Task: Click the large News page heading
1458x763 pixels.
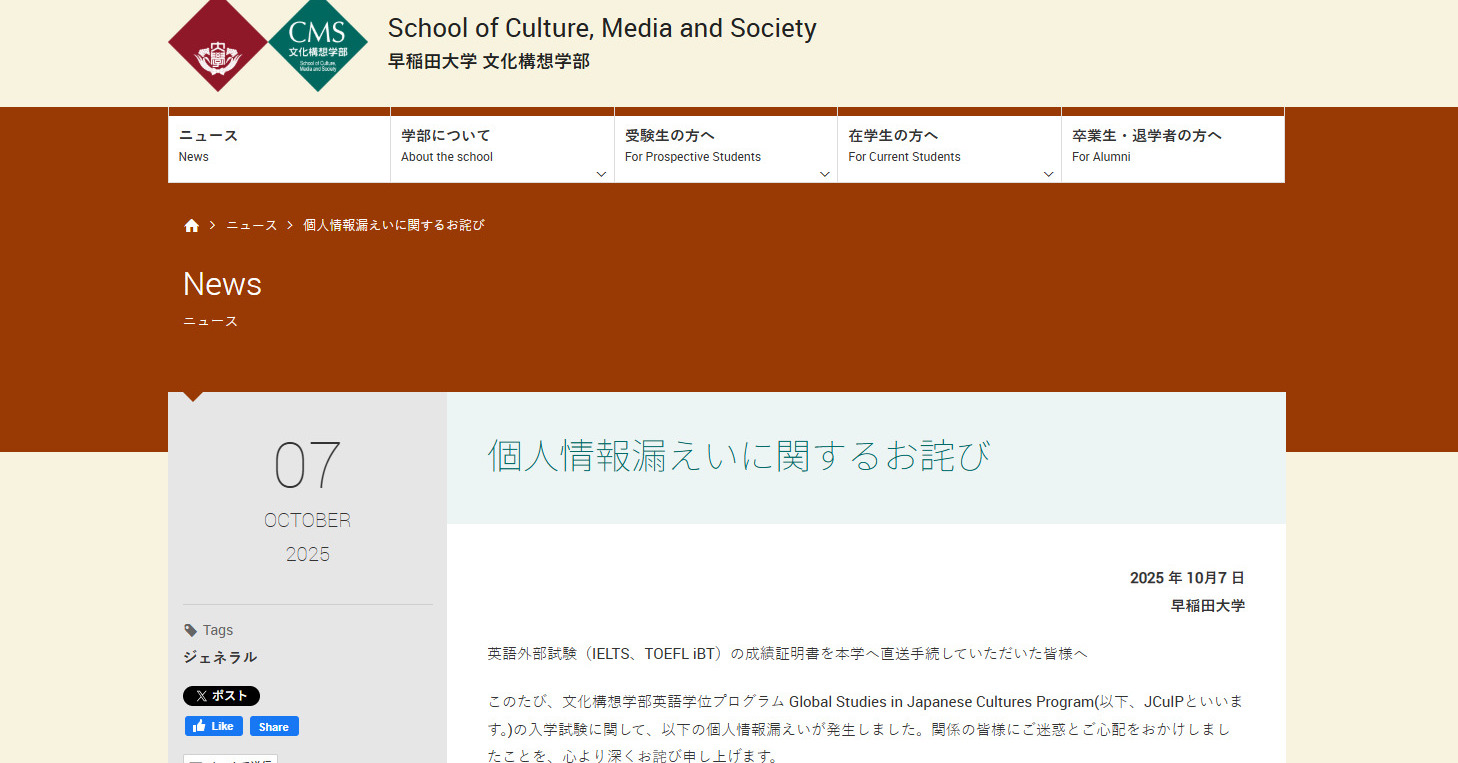Action: click(x=222, y=284)
